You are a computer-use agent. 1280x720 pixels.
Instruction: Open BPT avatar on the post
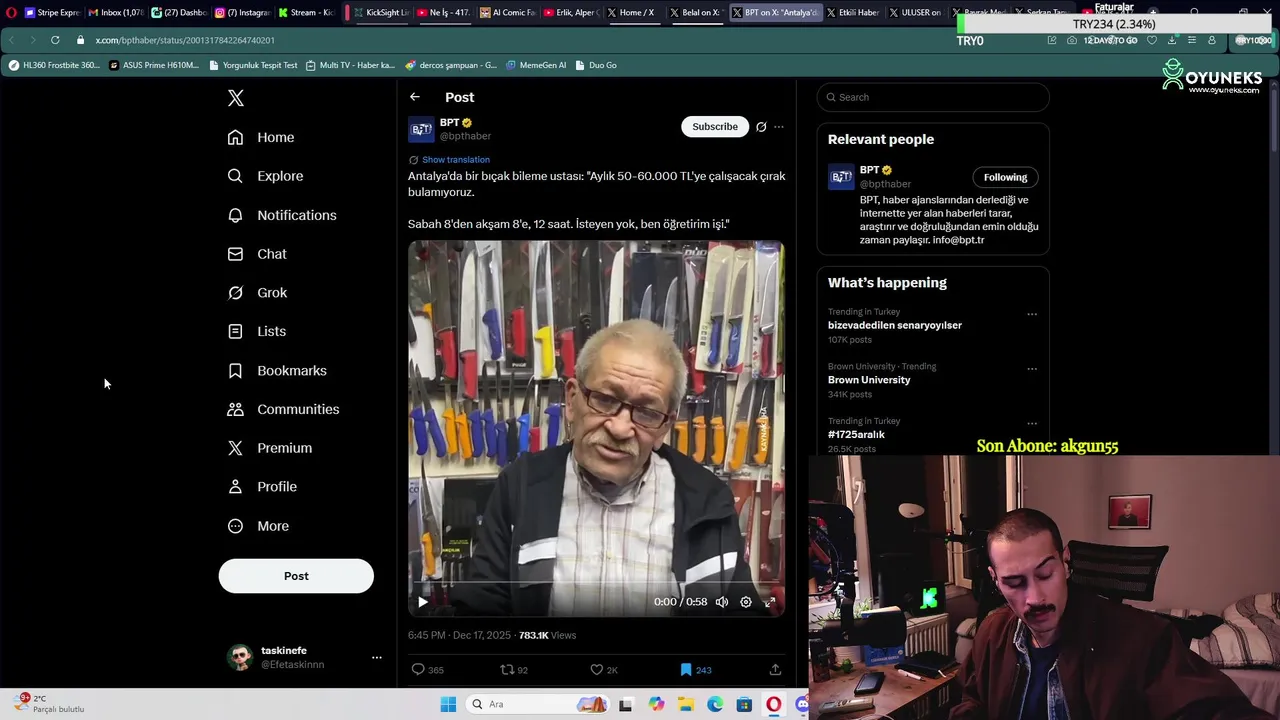[421, 129]
